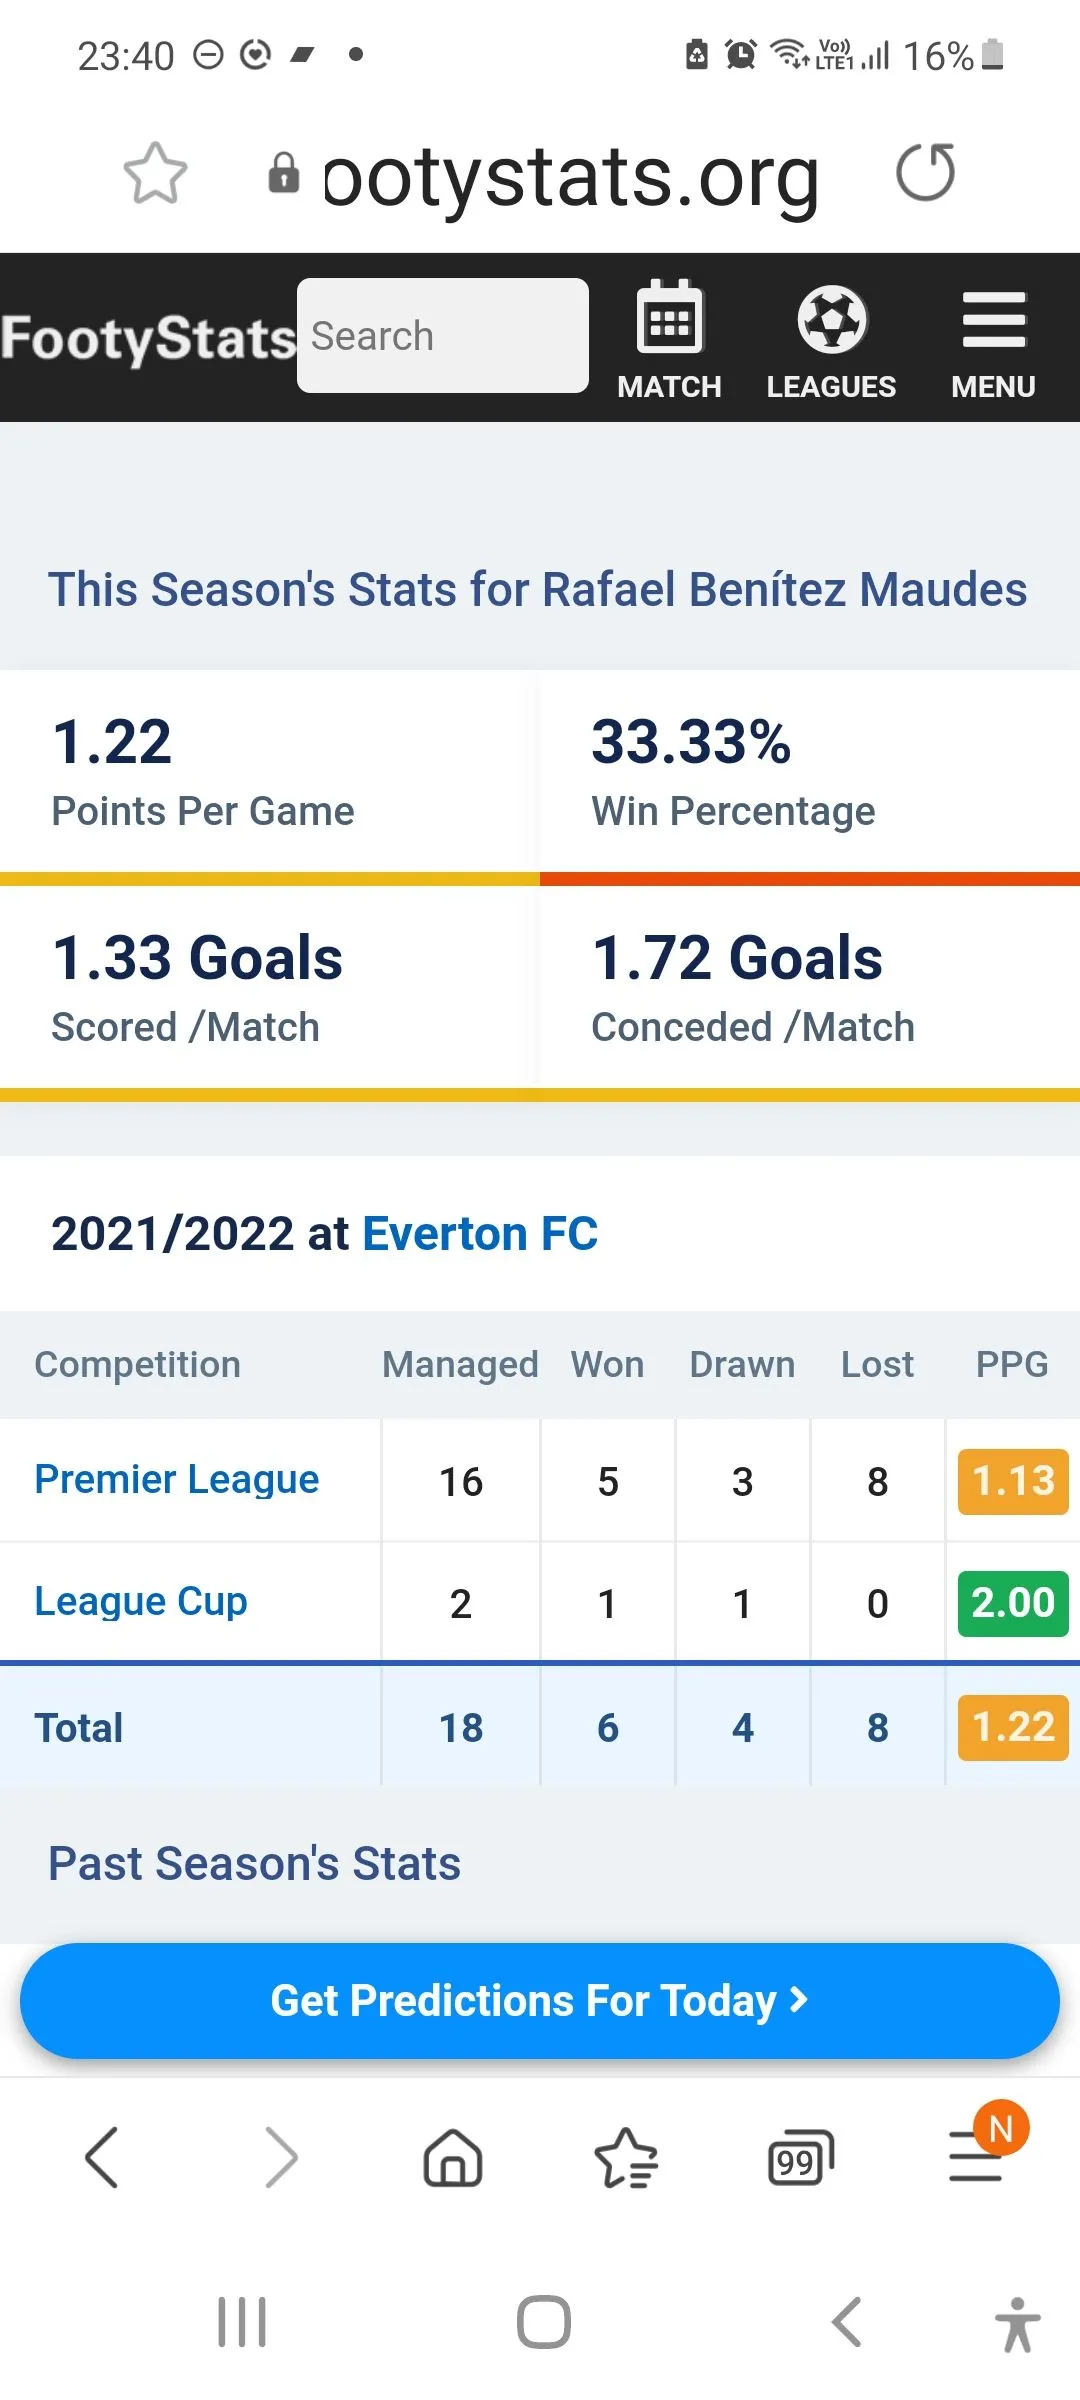Show the 99 open tabs
The height and width of the screenshot is (2400, 1080).
pyautogui.click(x=799, y=2159)
